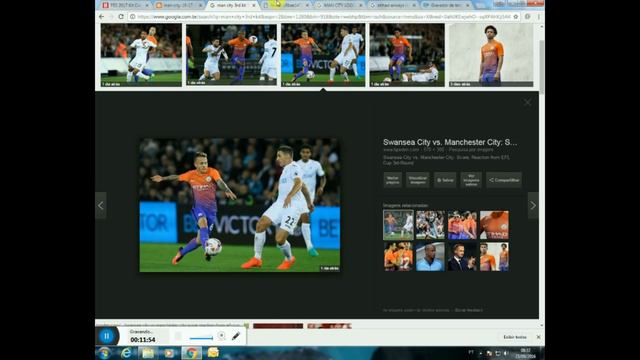Click the Chrome taskbar icon
This screenshot has height=360, width=640.
(x=191, y=353)
